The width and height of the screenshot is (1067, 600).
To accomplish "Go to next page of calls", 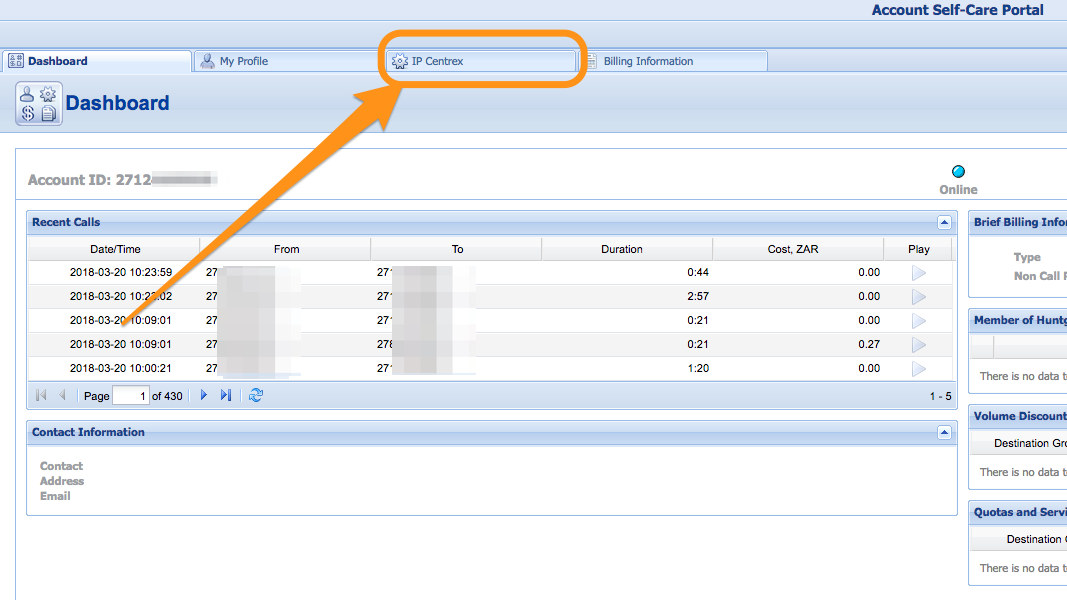I will pos(204,396).
